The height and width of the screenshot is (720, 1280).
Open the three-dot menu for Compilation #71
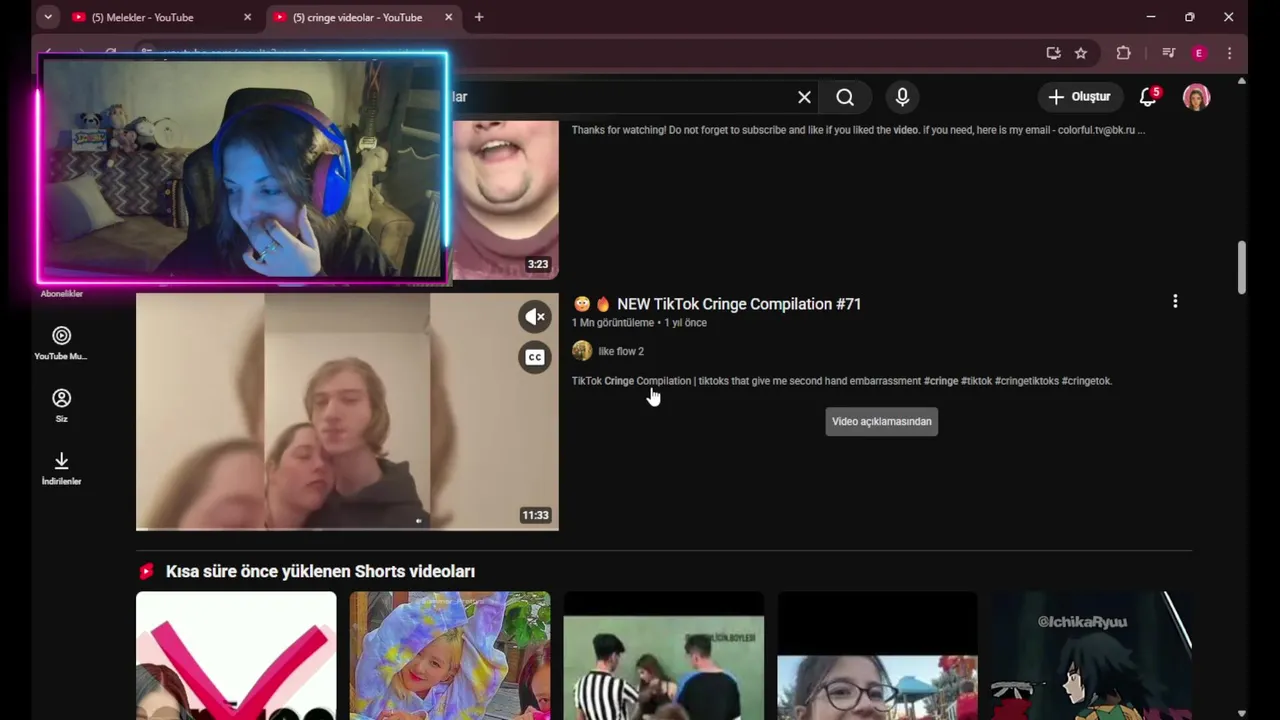tap(1175, 301)
